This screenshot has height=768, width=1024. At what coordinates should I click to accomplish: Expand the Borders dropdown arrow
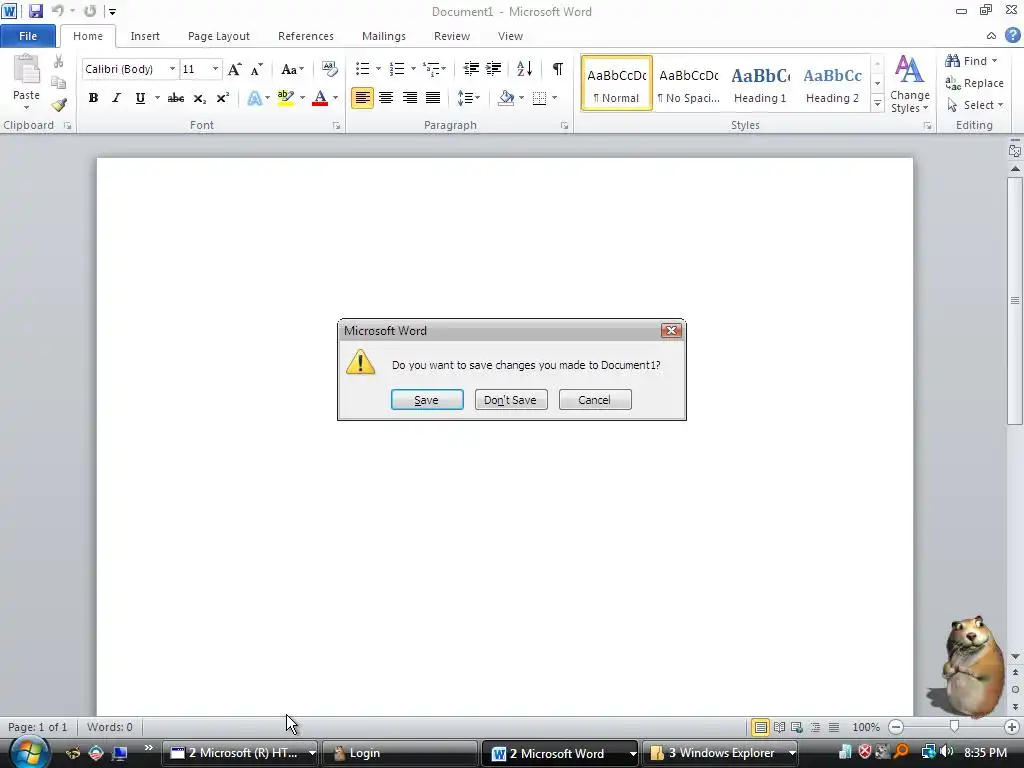click(554, 98)
